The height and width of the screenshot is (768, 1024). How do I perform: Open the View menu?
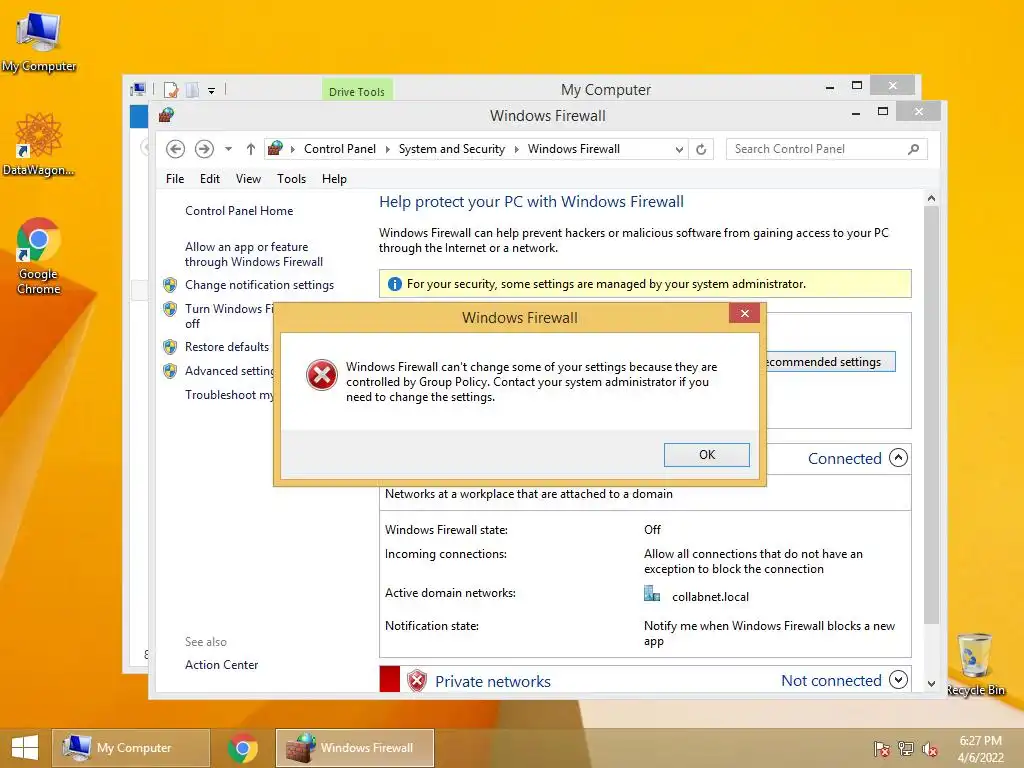[x=248, y=179]
